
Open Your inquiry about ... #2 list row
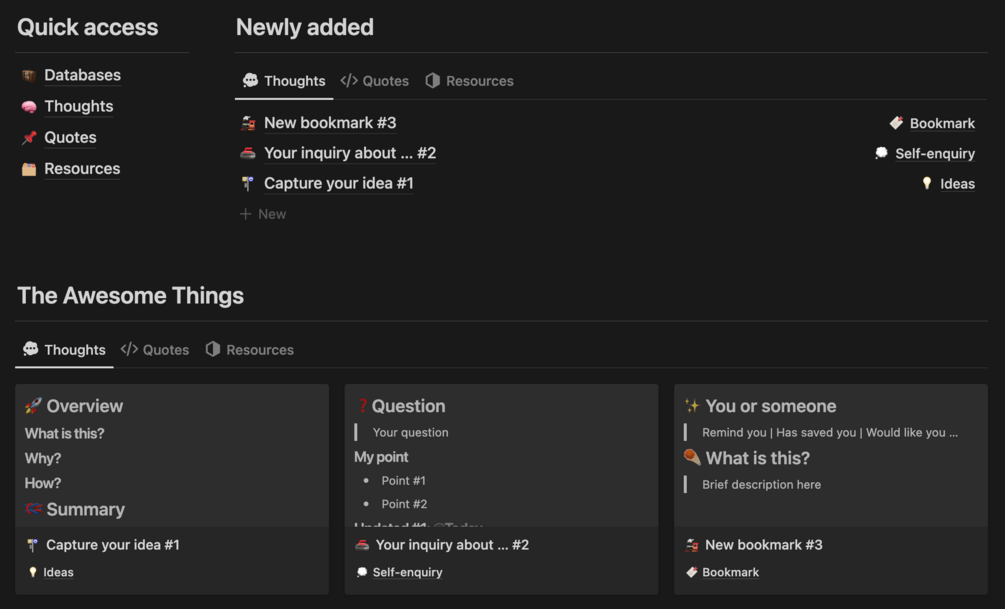(x=350, y=154)
